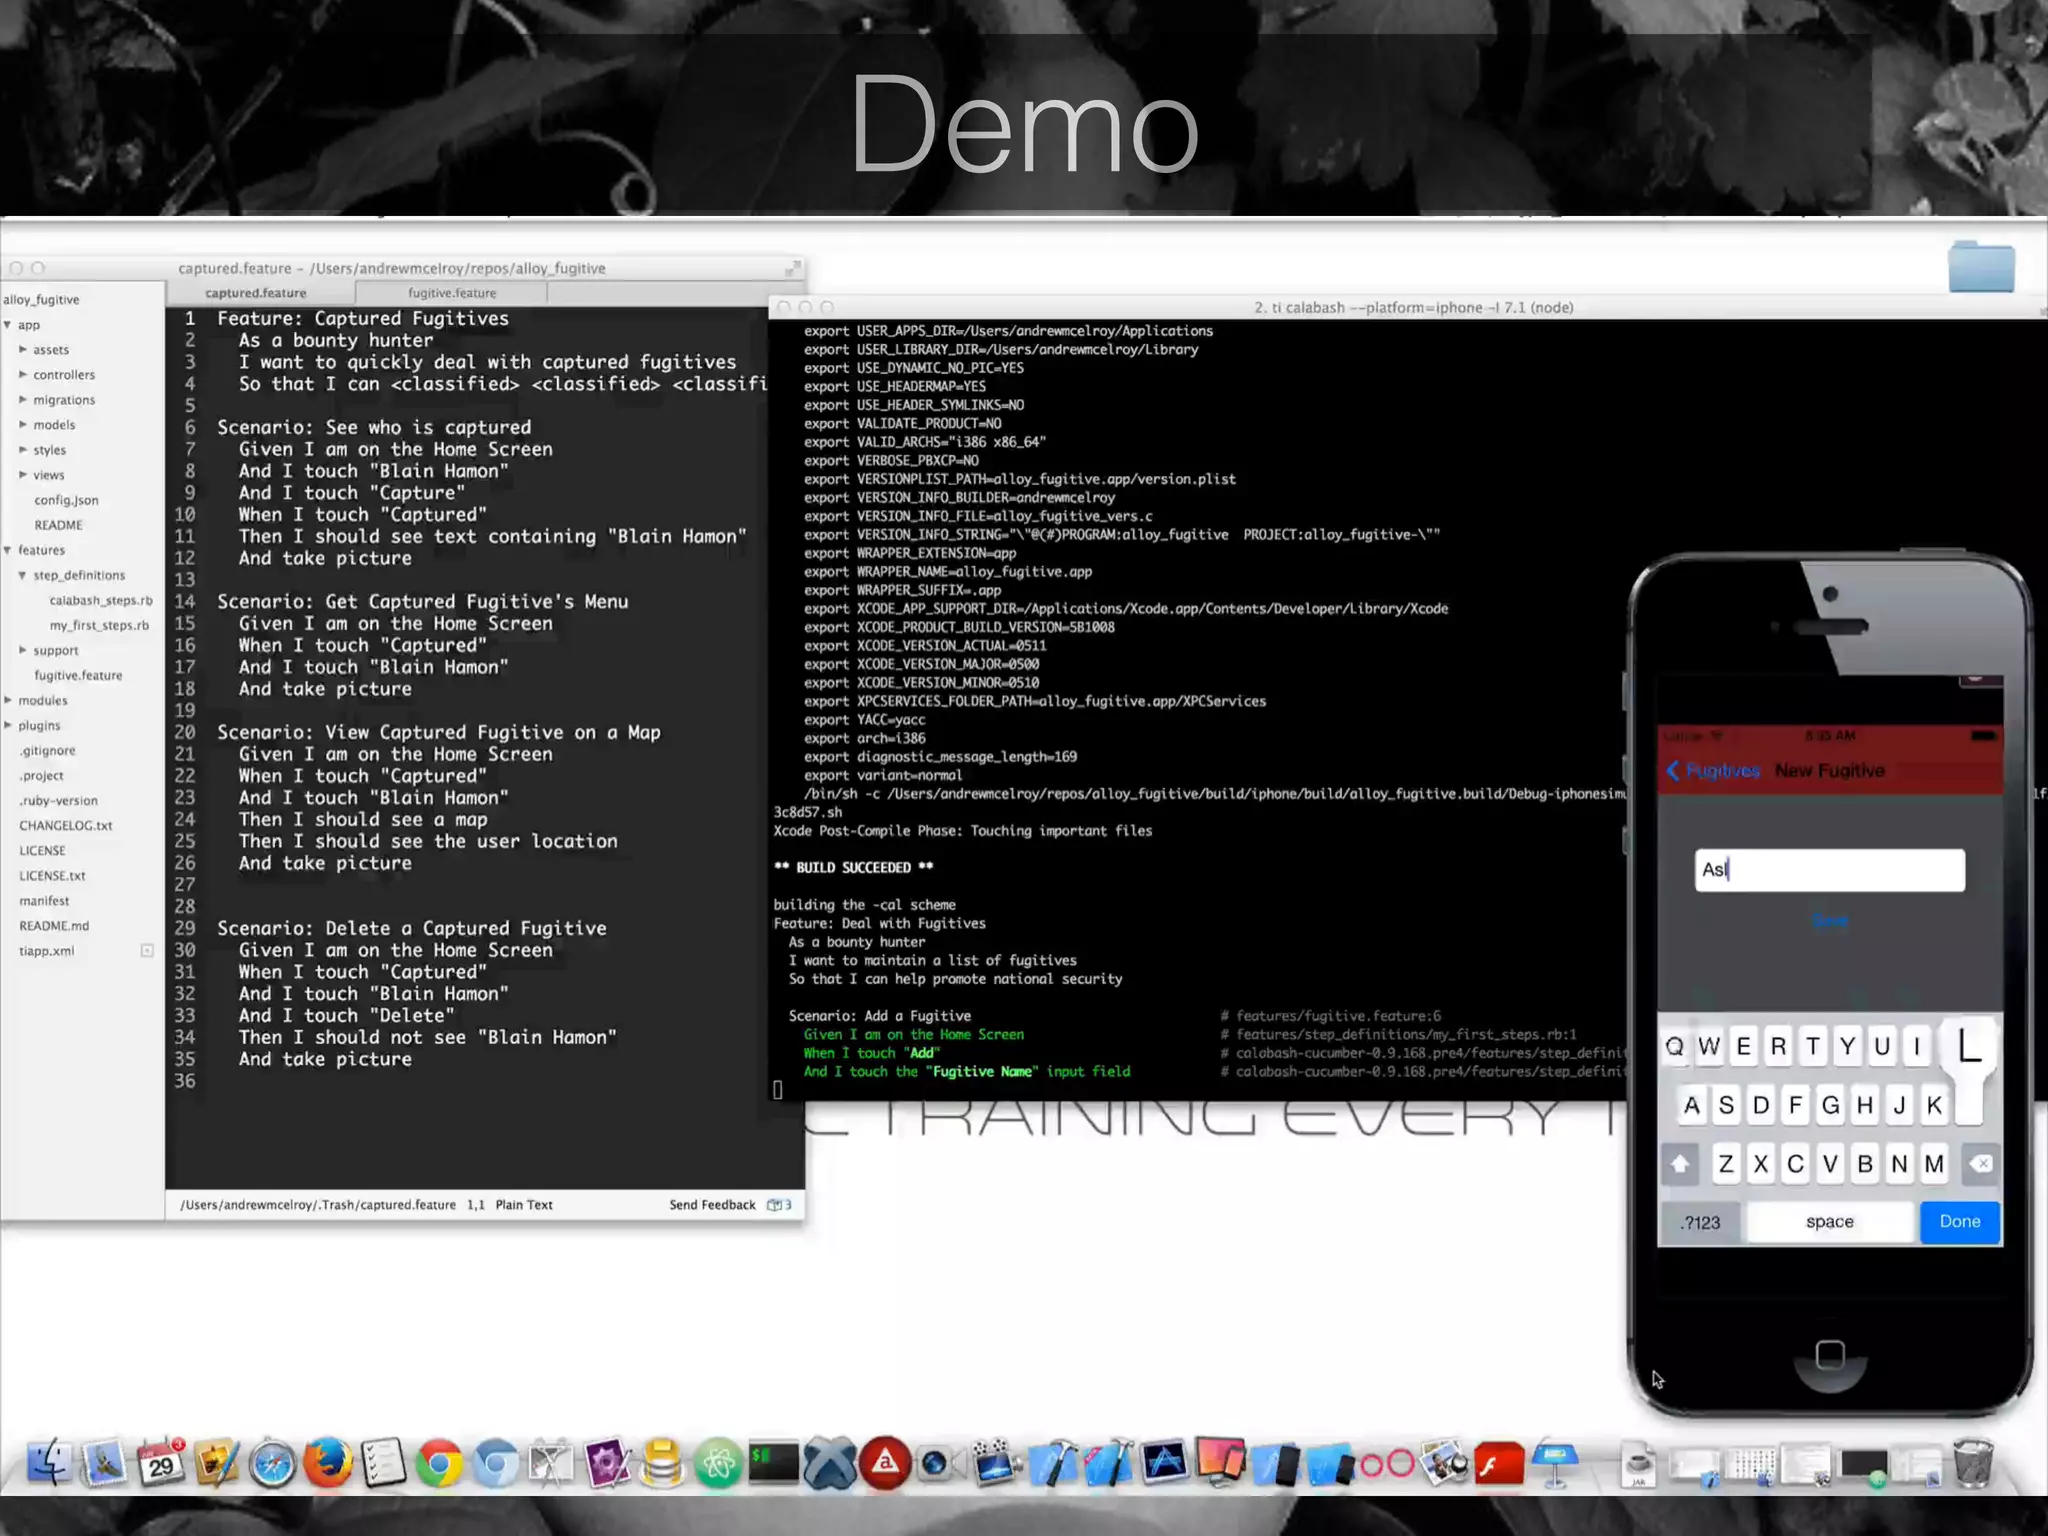Toggle the shift key on iPhone keyboard
This screenshot has height=1536, width=2048.
click(x=1680, y=1164)
